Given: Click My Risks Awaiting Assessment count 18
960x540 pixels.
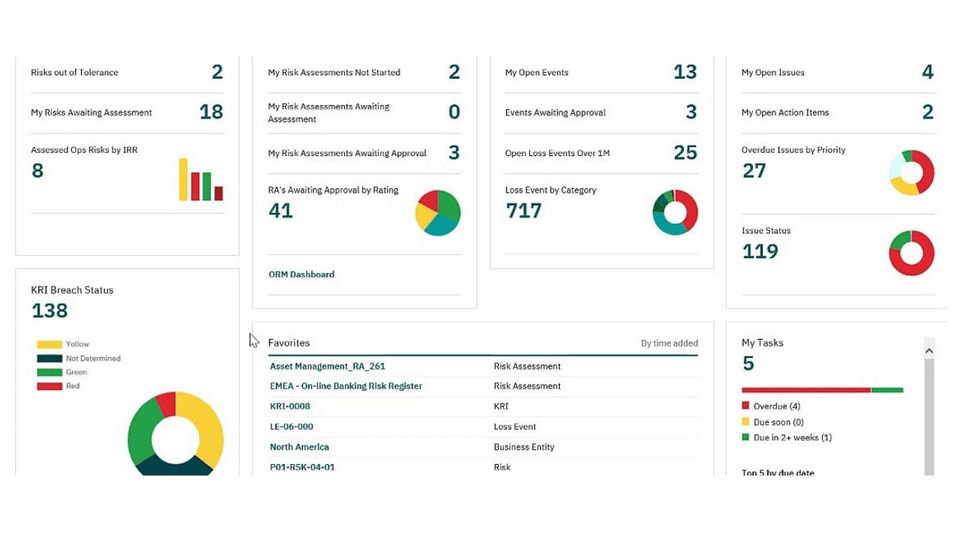Looking at the screenshot, I should coord(211,112).
